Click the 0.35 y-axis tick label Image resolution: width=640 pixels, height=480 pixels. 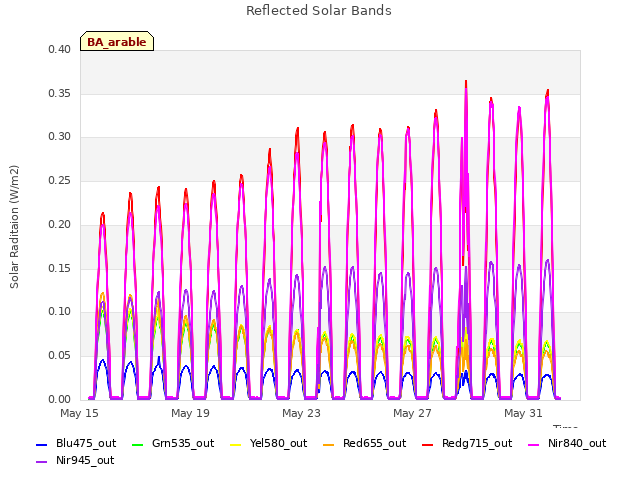(x=59, y=93)
